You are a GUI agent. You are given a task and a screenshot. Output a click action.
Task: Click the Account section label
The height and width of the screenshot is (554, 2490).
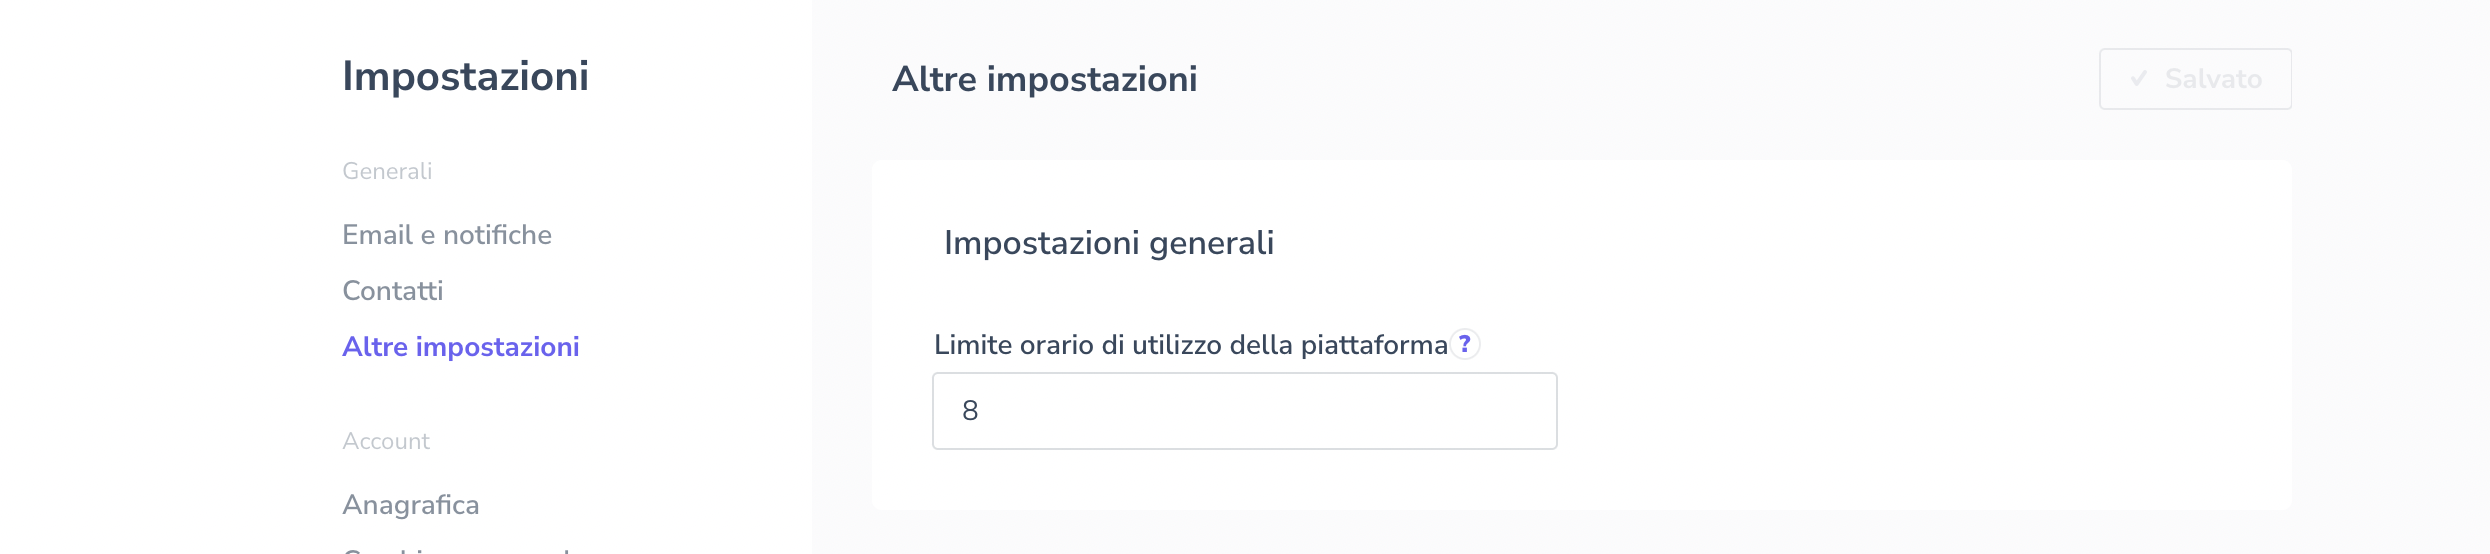[386, 441]
